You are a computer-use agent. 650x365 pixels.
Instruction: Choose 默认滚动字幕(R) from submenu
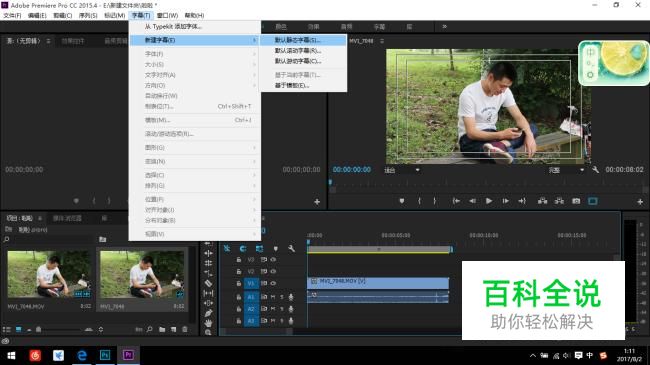pos(303,51)
